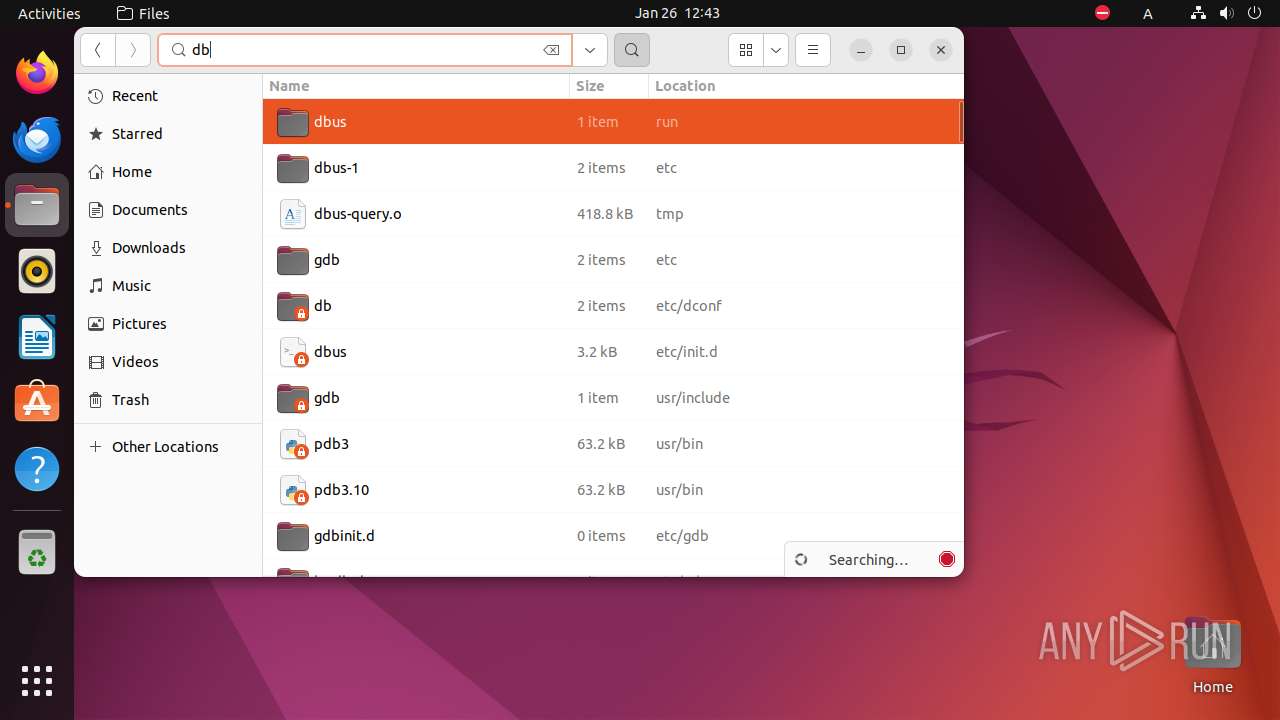
Task: Open the search options dropdown arrow
Action: coord(590,50)
